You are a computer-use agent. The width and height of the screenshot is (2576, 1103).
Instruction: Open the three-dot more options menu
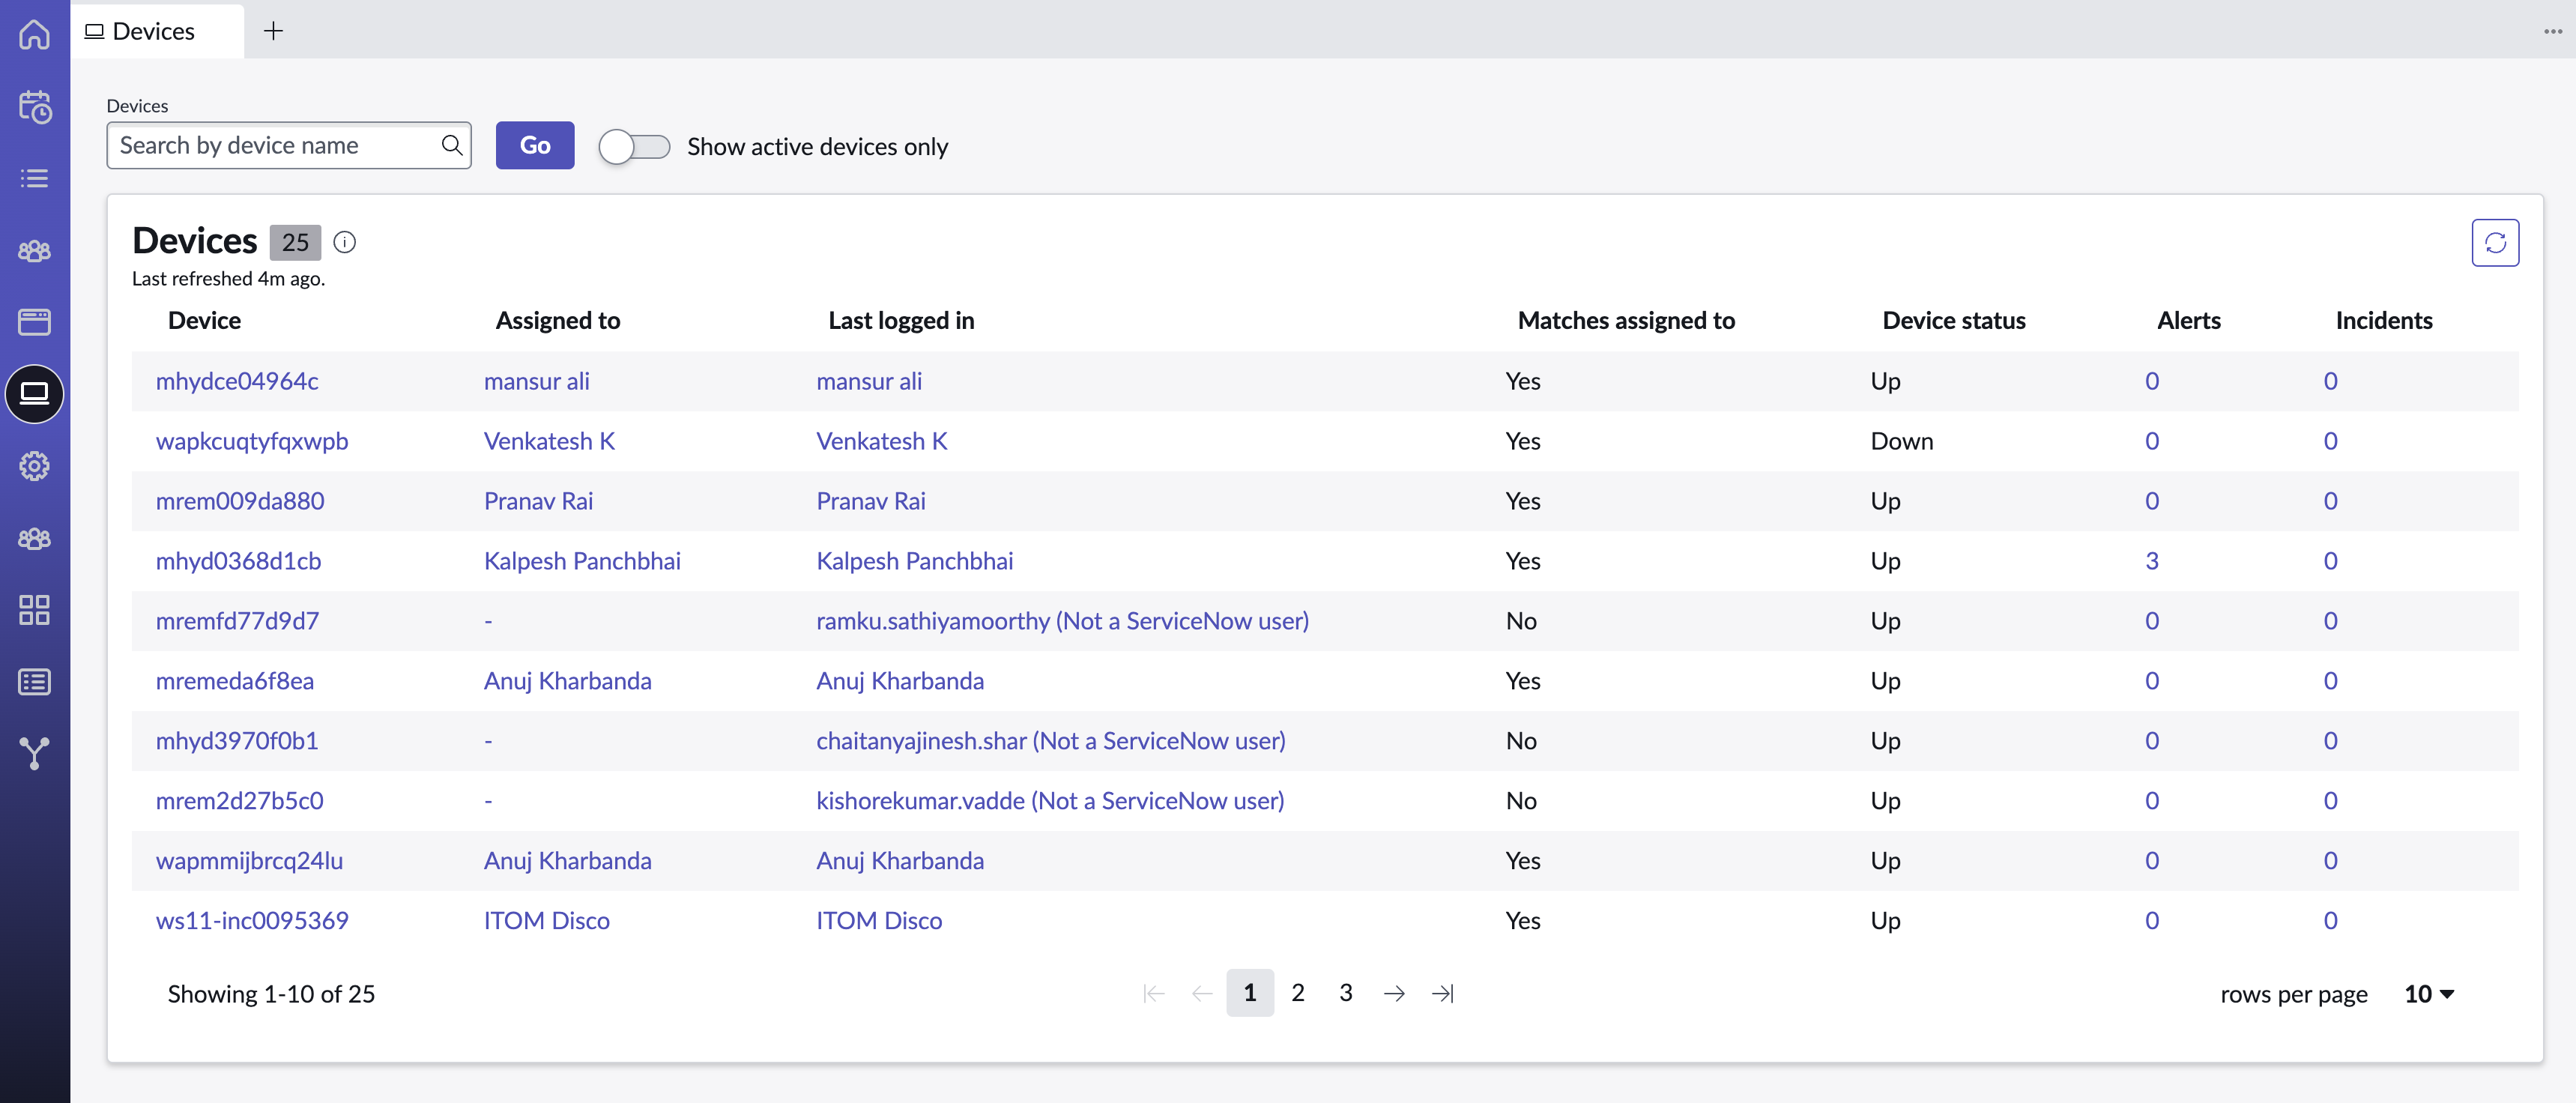click(x=2552, y=31)
